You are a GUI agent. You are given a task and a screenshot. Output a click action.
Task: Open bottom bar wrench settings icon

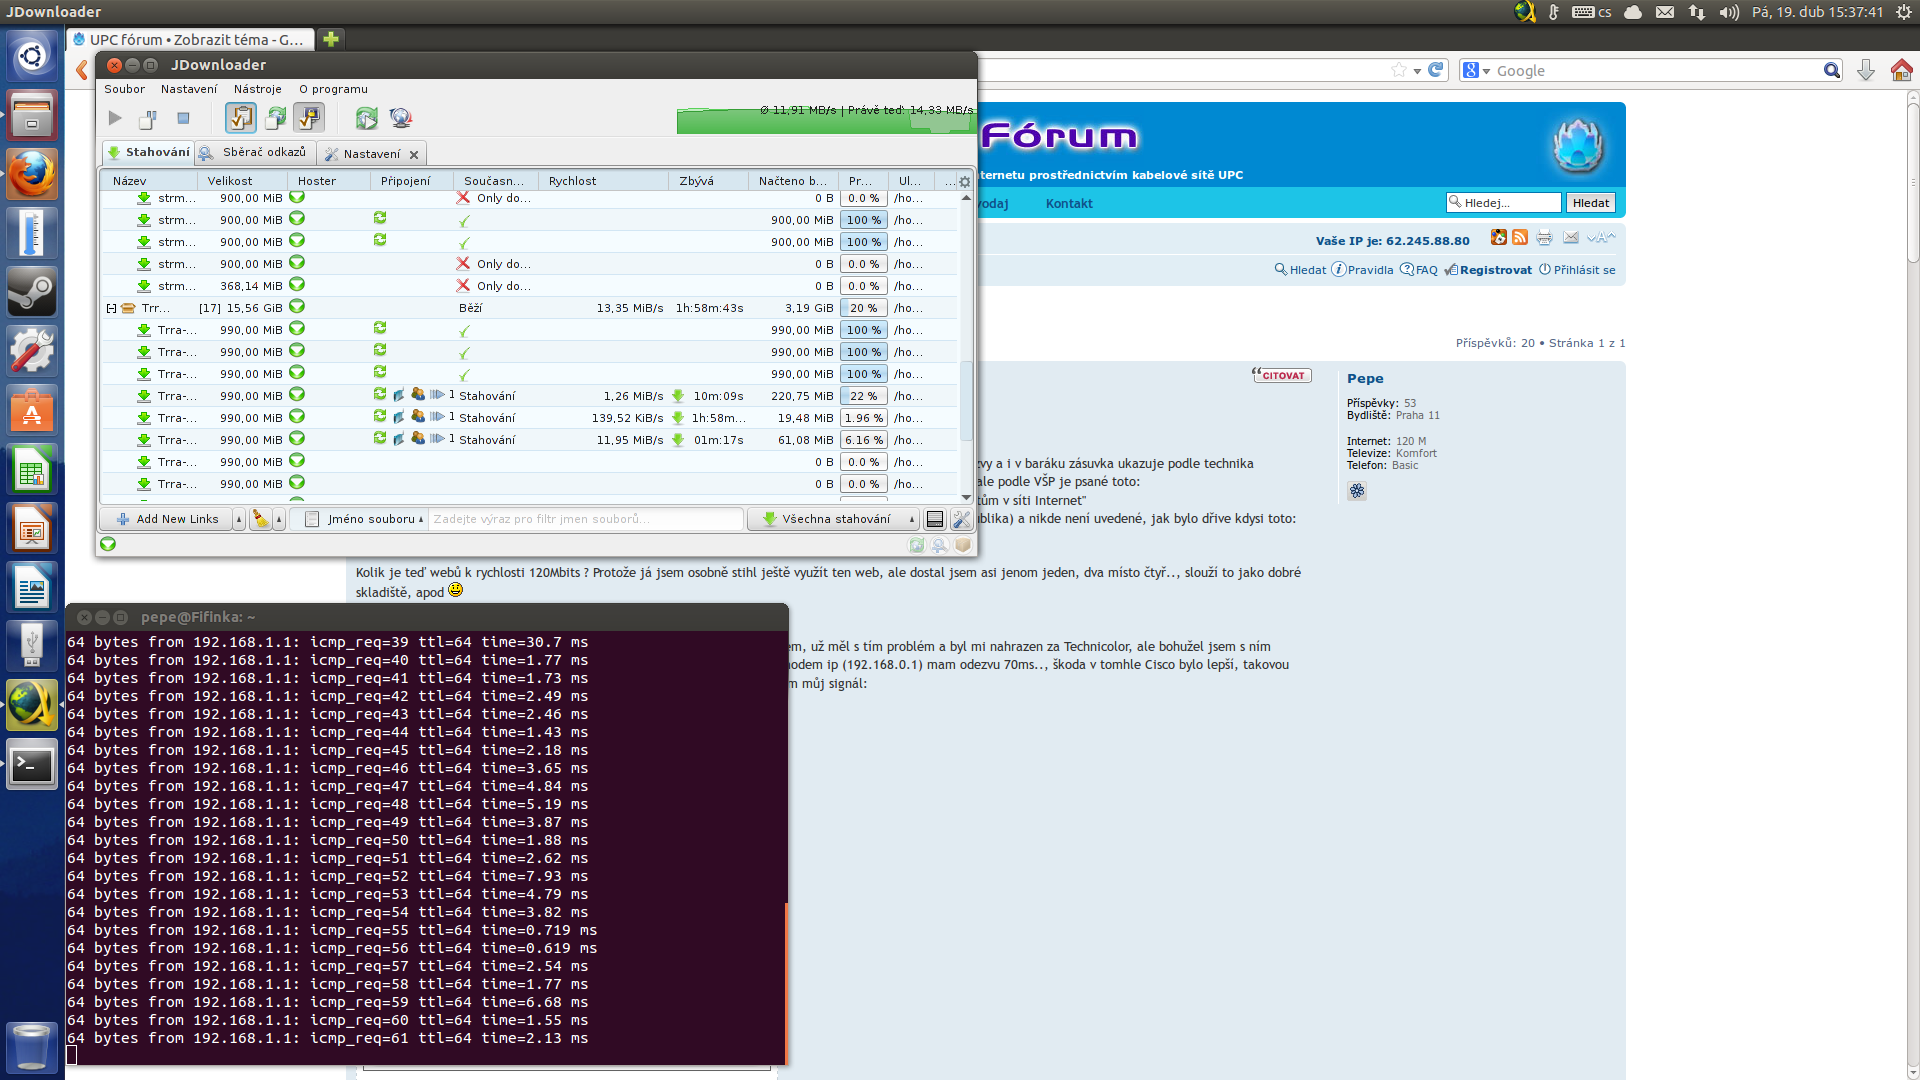pos(961,519)
